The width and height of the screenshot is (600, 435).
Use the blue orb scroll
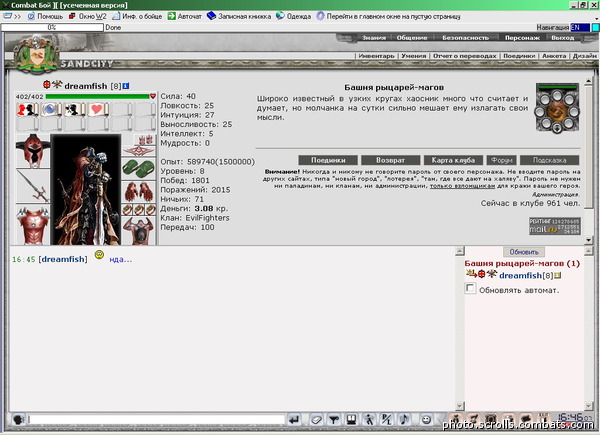[51, 109]
